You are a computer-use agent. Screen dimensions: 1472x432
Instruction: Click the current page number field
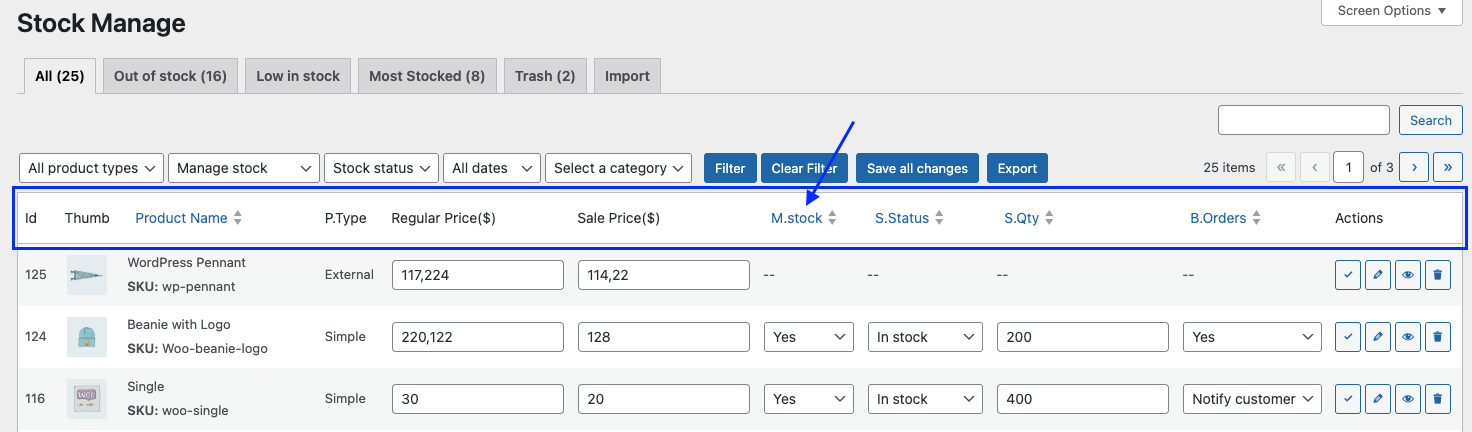click(1349, 167)
